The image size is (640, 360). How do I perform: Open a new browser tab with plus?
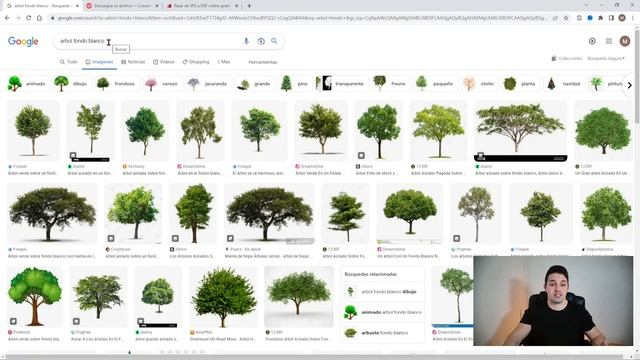[x=249, y=6]
